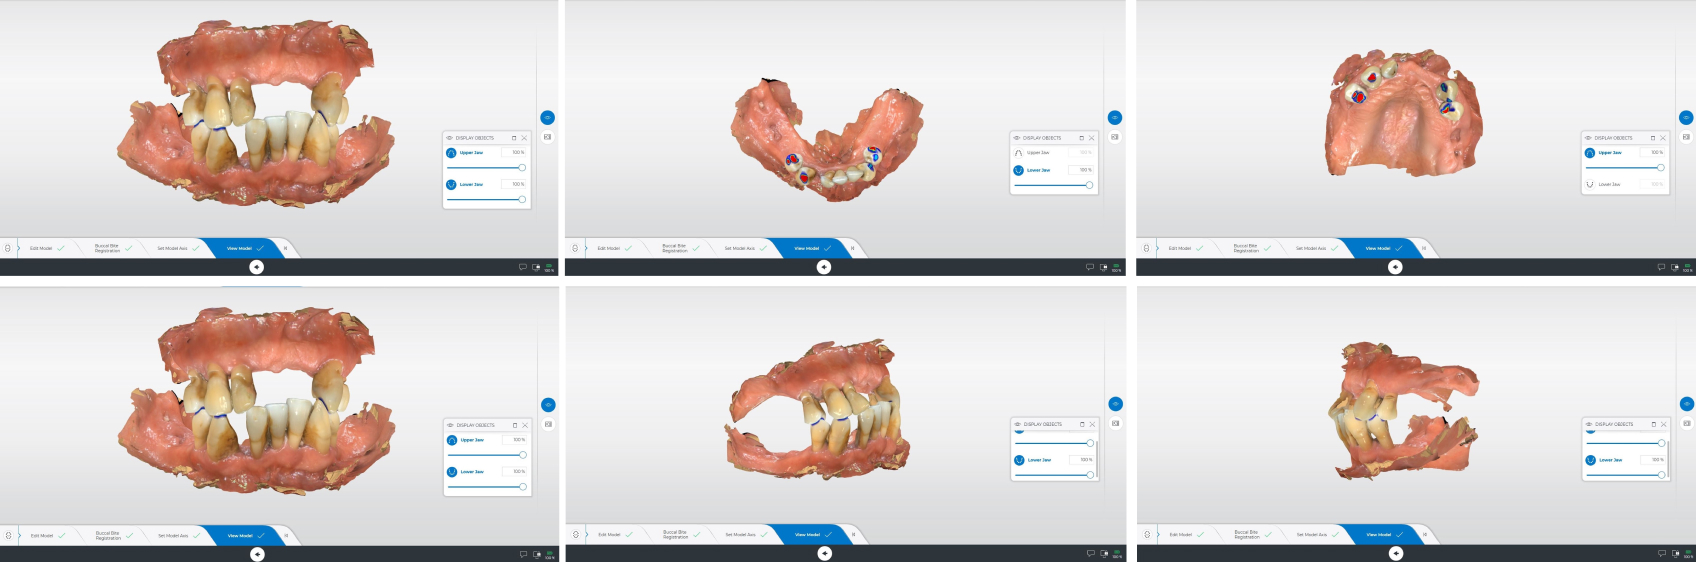This screenshot has height=562, width=1696.
Task: Click round back arrow button, bottom-right screenshot
Action: click(1396, 553)
